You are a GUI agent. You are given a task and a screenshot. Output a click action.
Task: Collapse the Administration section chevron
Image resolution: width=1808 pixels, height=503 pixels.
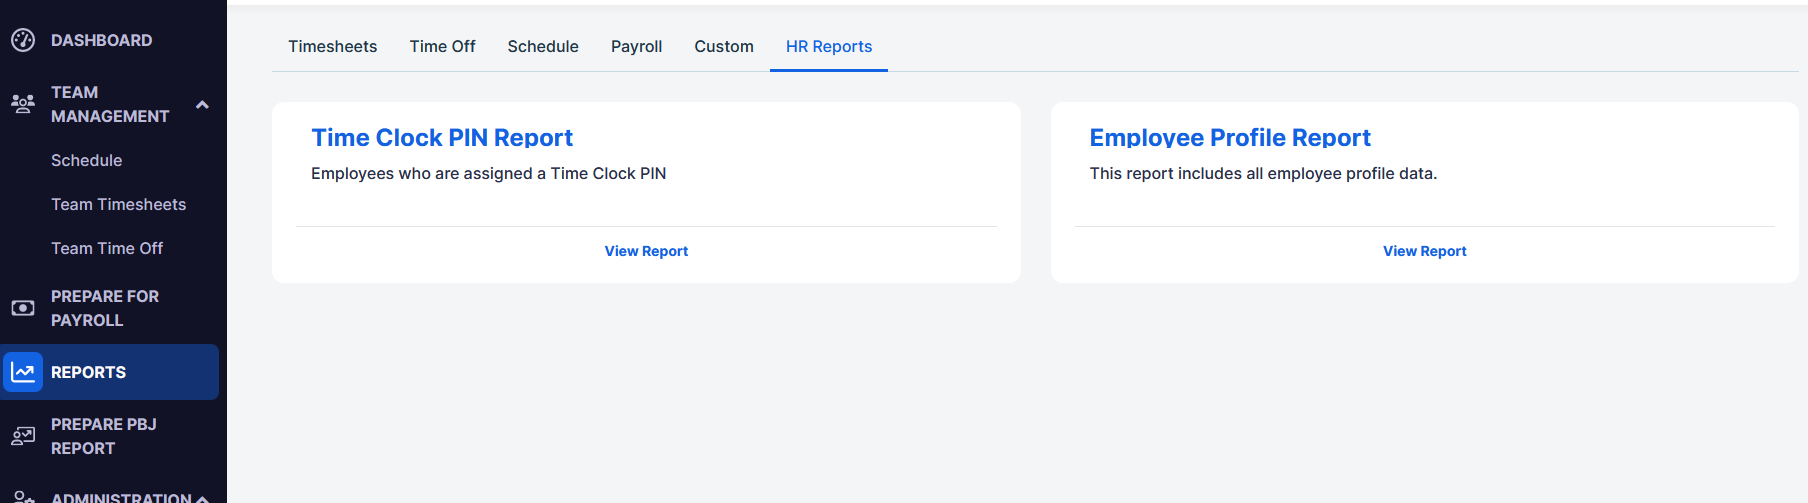(202, 498)
